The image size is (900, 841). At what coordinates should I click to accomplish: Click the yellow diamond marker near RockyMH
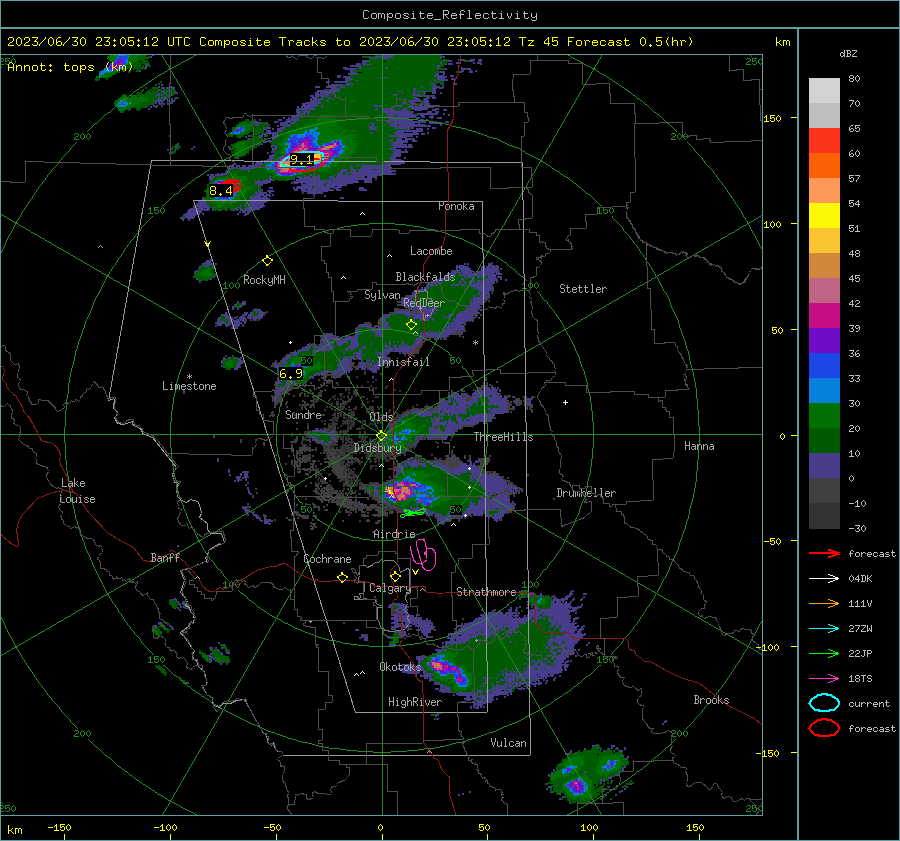[x=267, y=261]
